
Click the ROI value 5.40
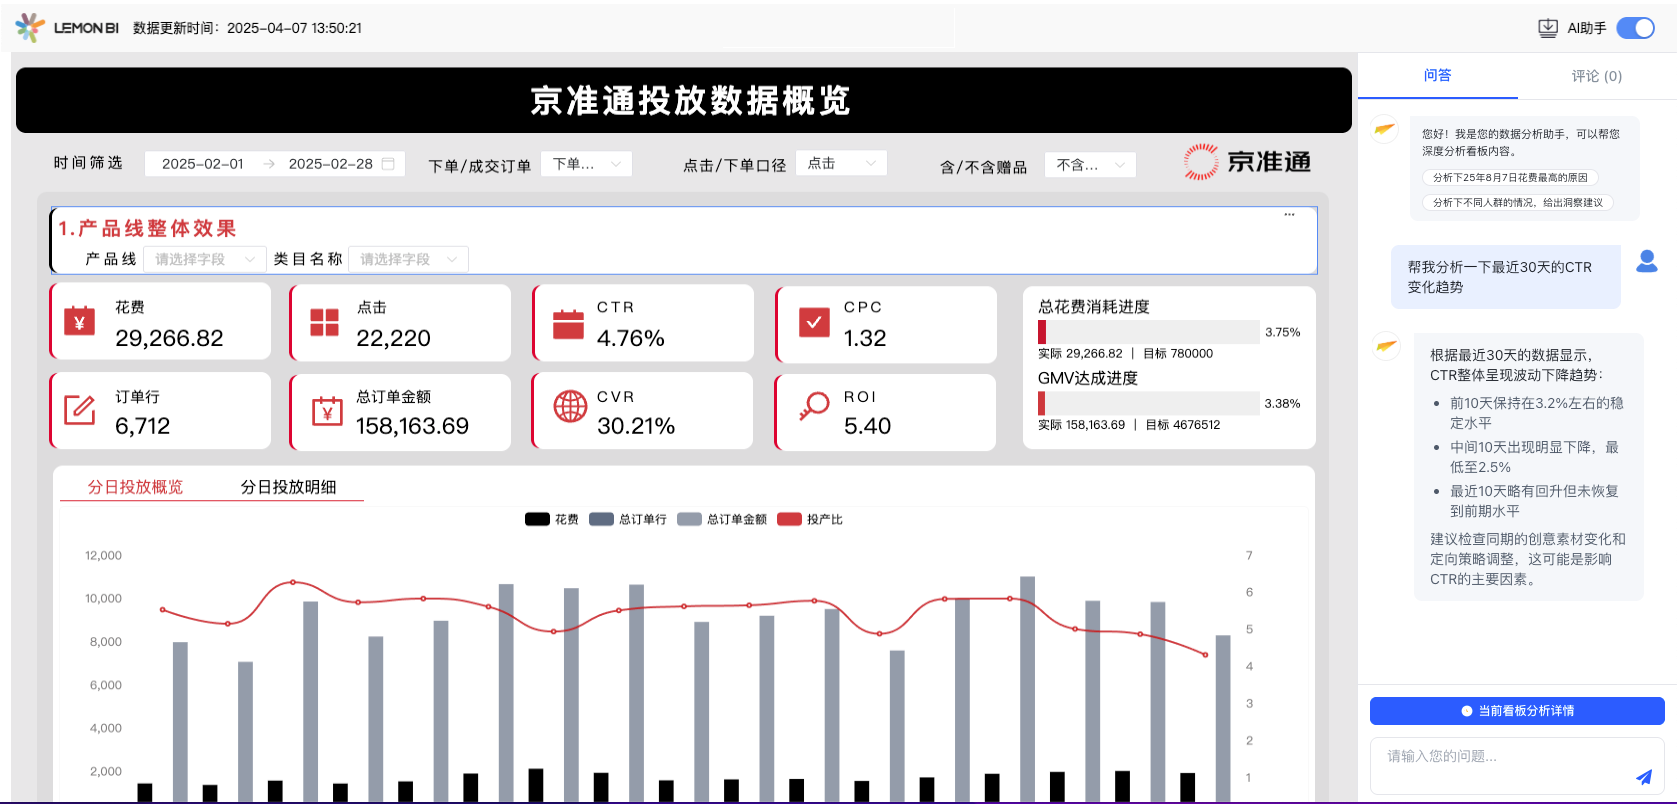pyautogui.click(x=867, y=426)
